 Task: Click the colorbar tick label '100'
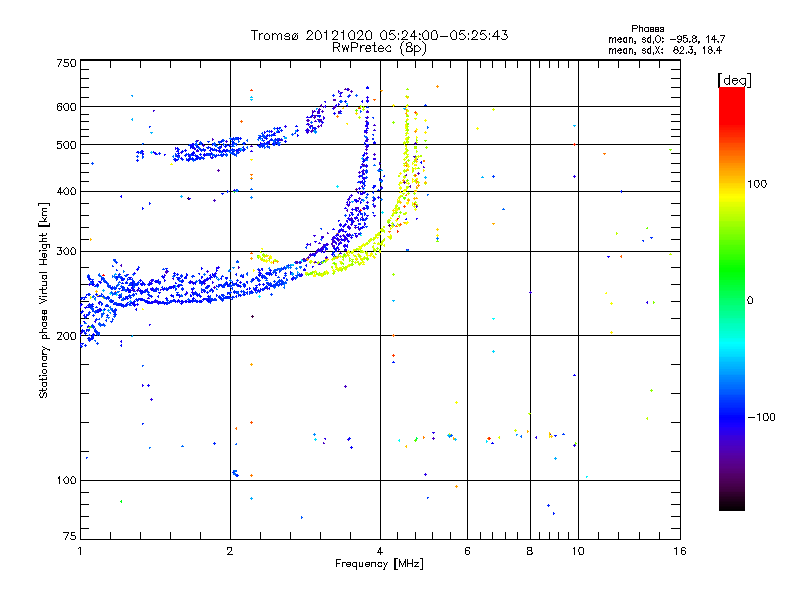pos(757,184)
